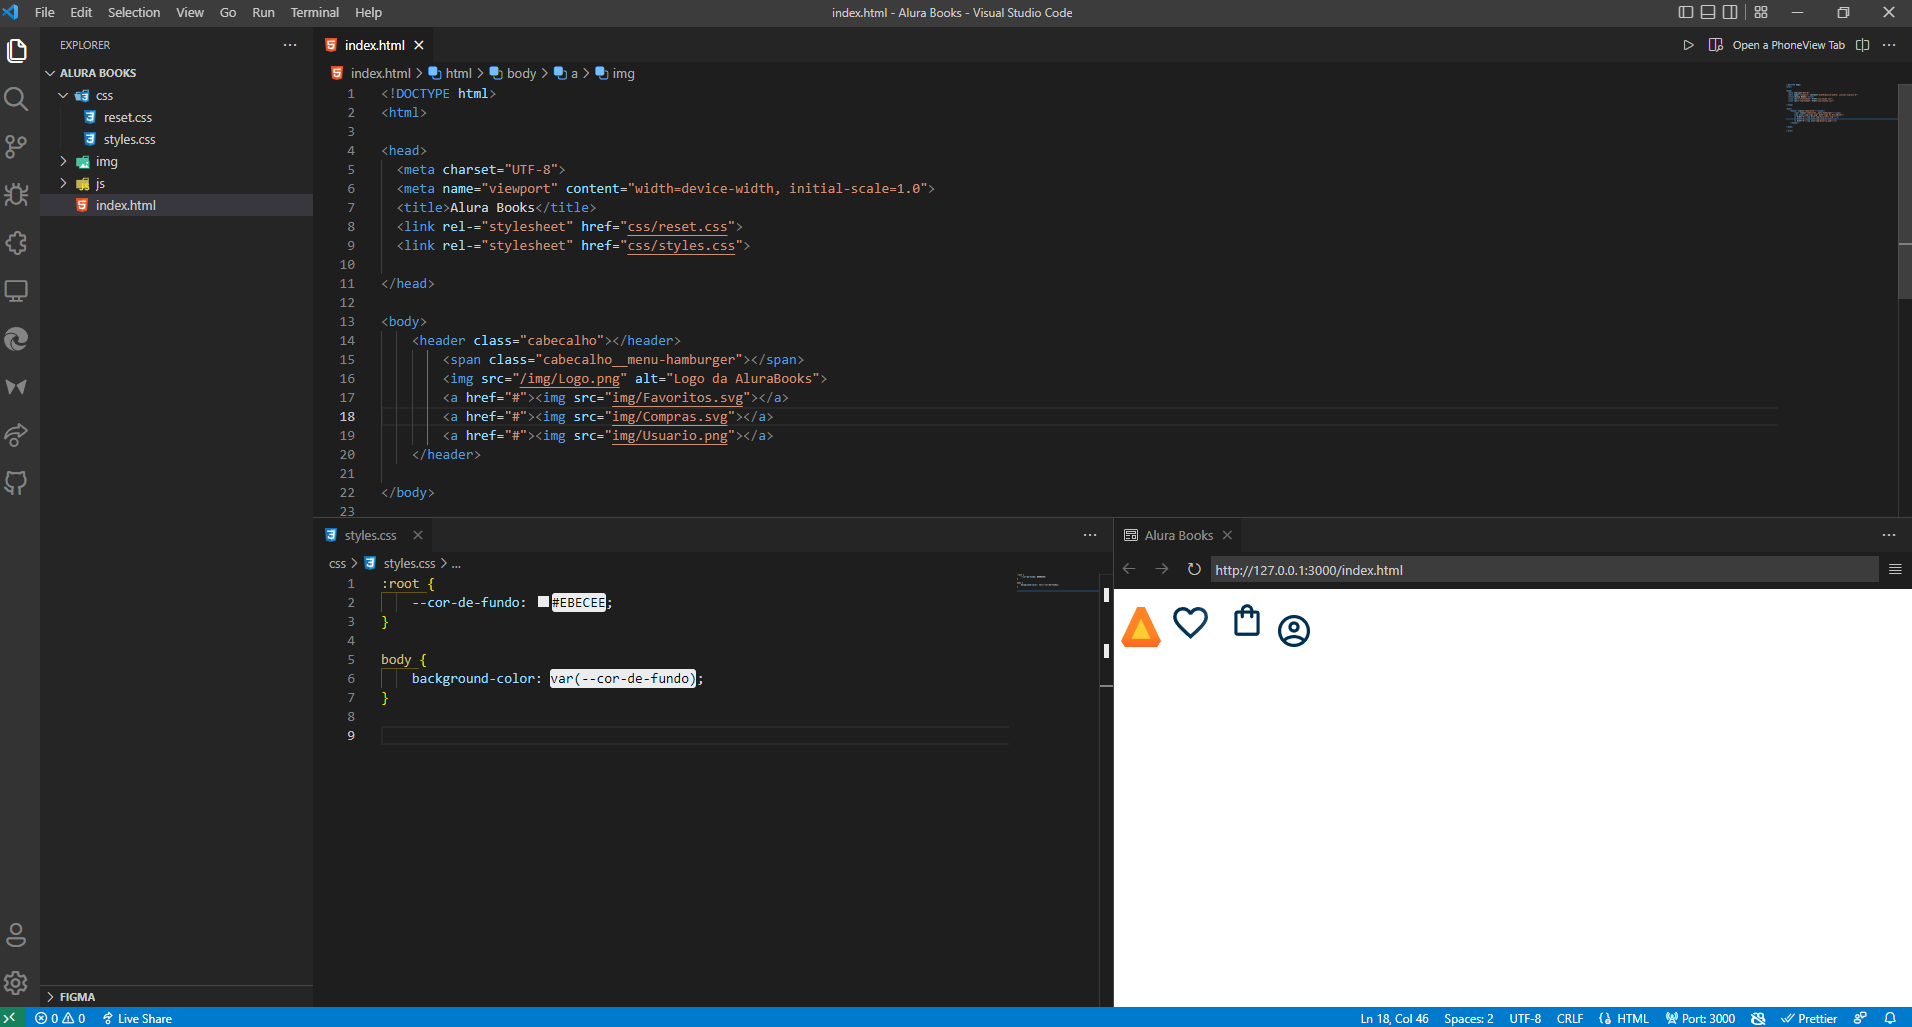This screenshot has width=1912, height=1027.
Task: Switch to the styles.css editor tab
Action: click(370, 535)
